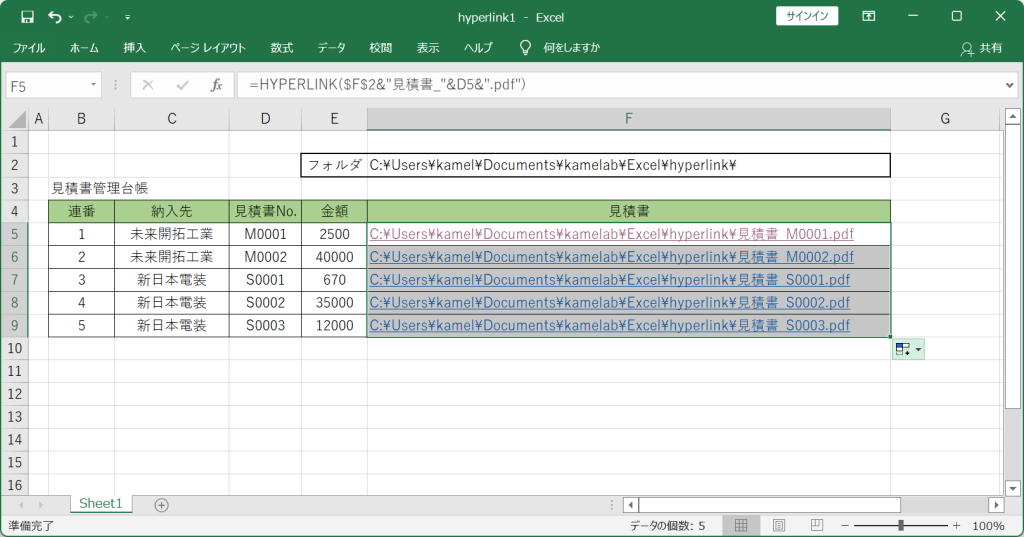Click the cell with amount 40000
This screenshot has width=1024, height=537.
[x=334, y=257]
